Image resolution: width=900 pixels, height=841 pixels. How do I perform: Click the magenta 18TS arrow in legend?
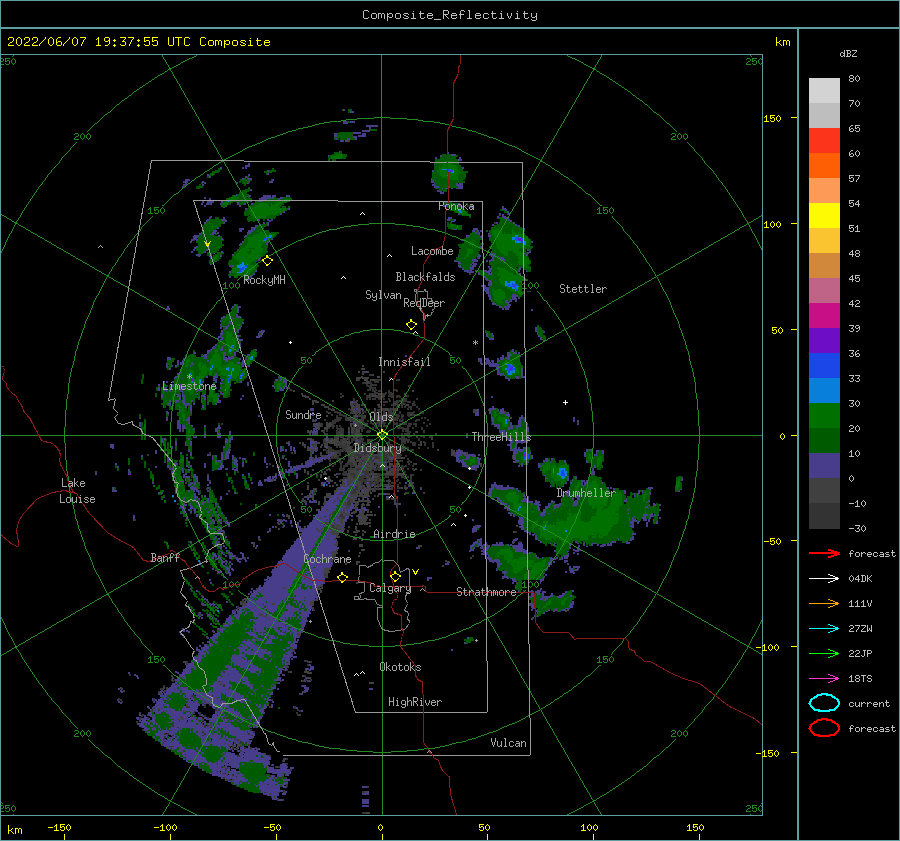pyautogui.click(x=824, y=679)
